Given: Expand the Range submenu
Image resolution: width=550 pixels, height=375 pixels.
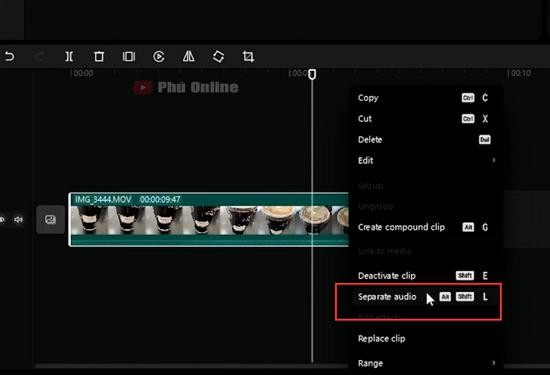Looking at the screenshot, I should click(x=425, y=363).
